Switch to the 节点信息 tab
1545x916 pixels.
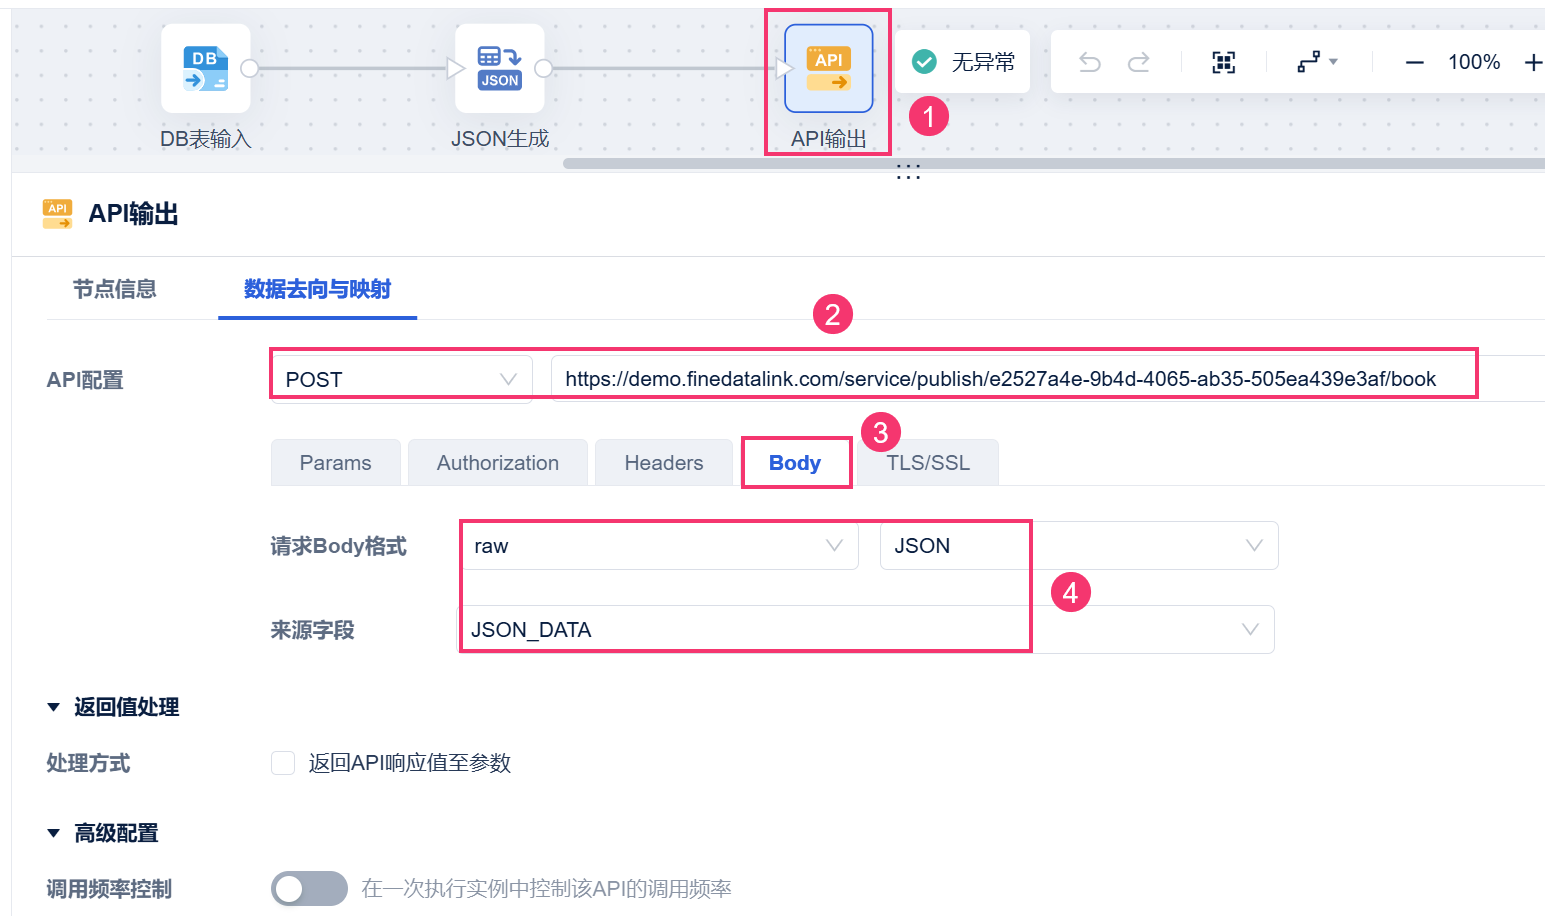pos(115,289)
